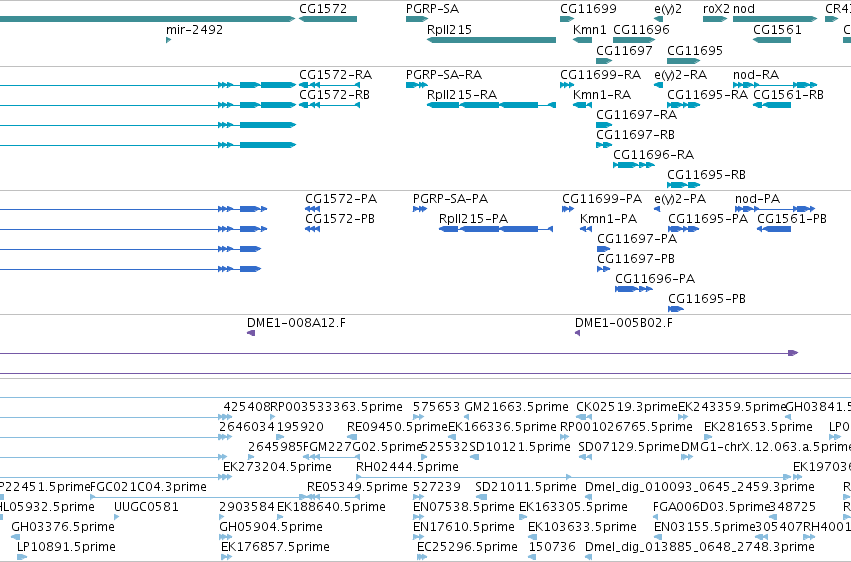Click the CG11696 gene label

click(641, 29)
